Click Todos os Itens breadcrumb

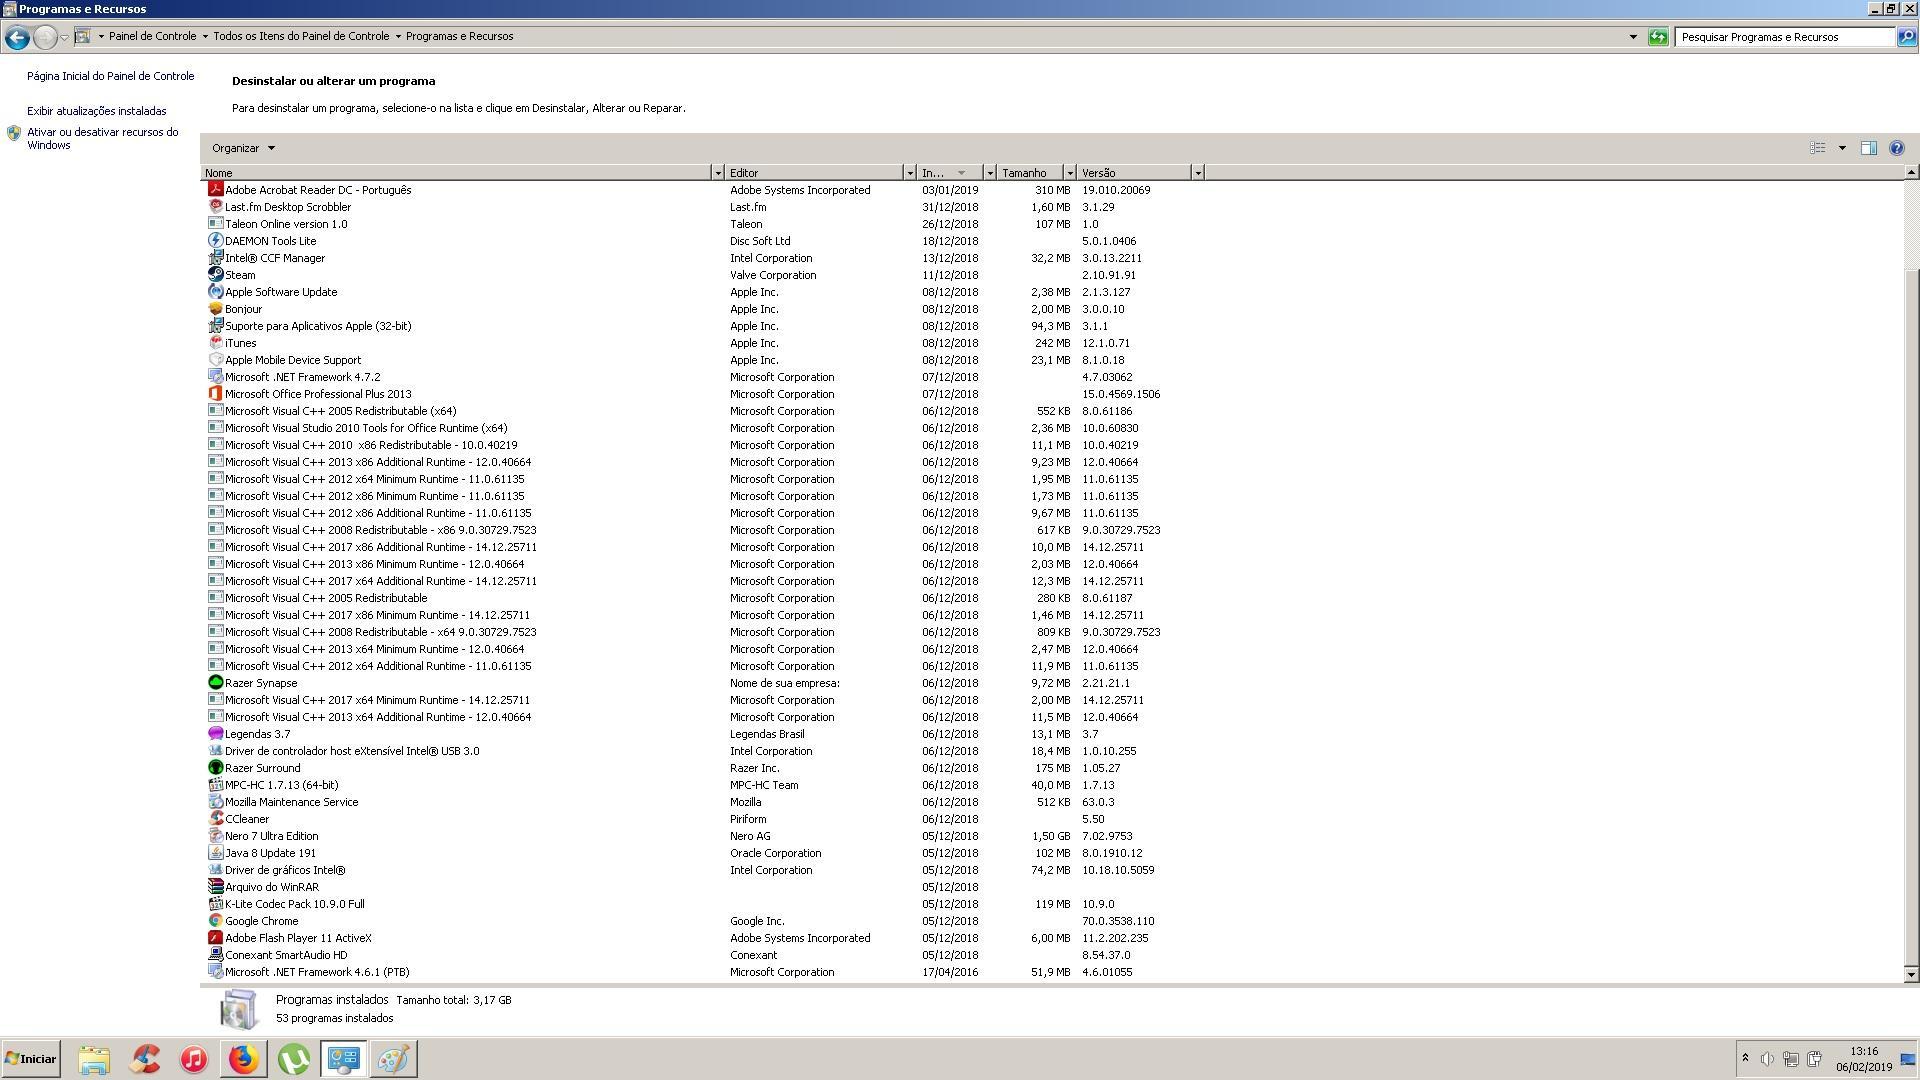click(x=301, y=36)
